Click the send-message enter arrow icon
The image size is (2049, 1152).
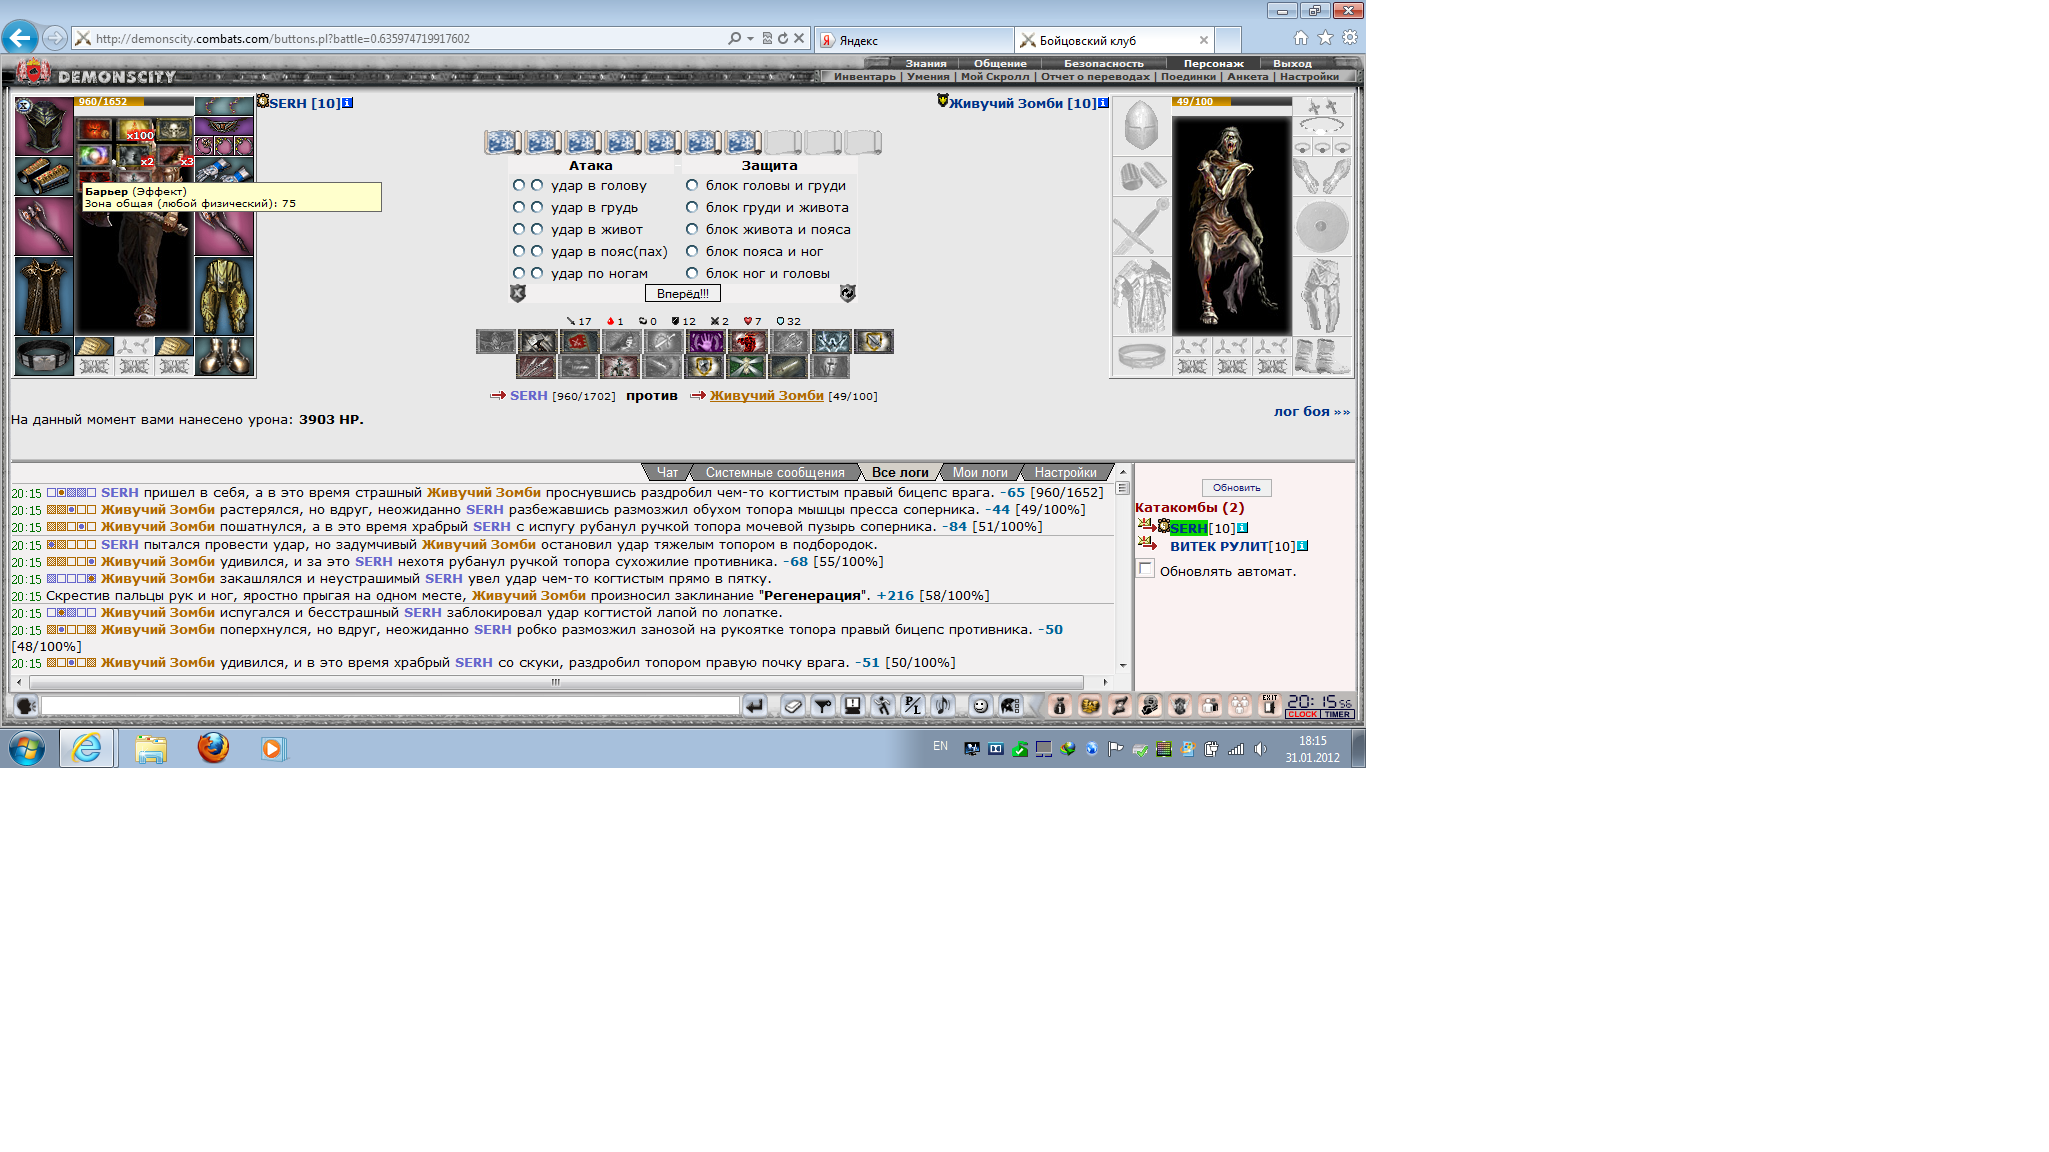tap(755, 706)
